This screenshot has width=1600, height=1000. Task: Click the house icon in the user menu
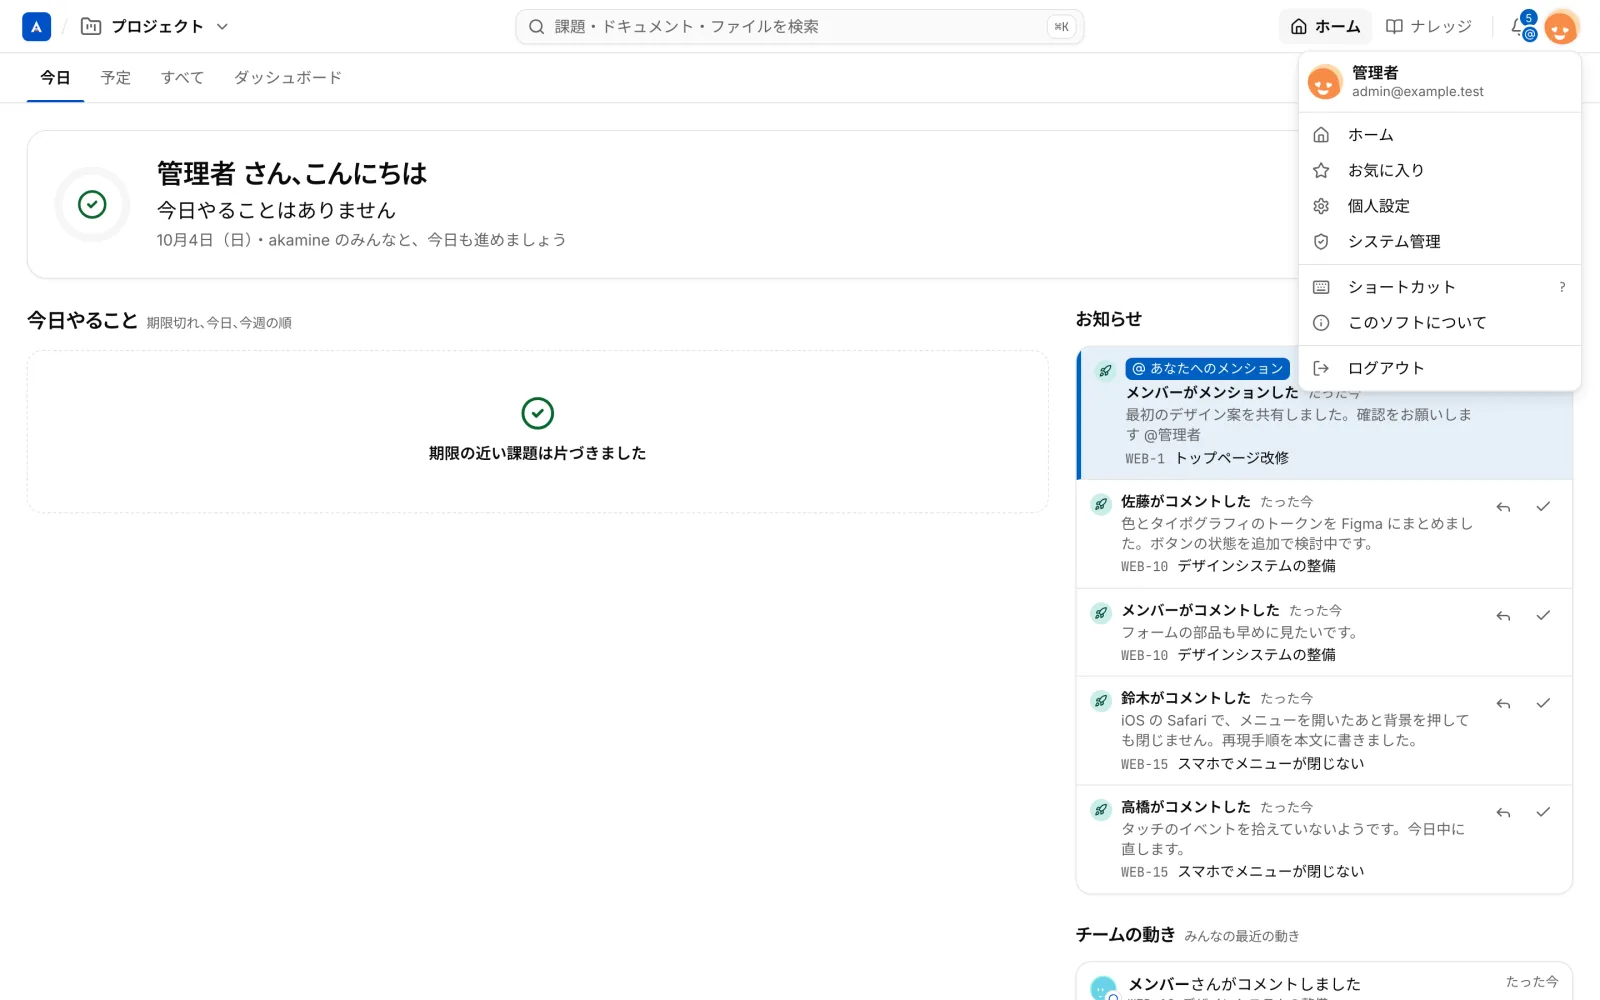coord(1321,135)
